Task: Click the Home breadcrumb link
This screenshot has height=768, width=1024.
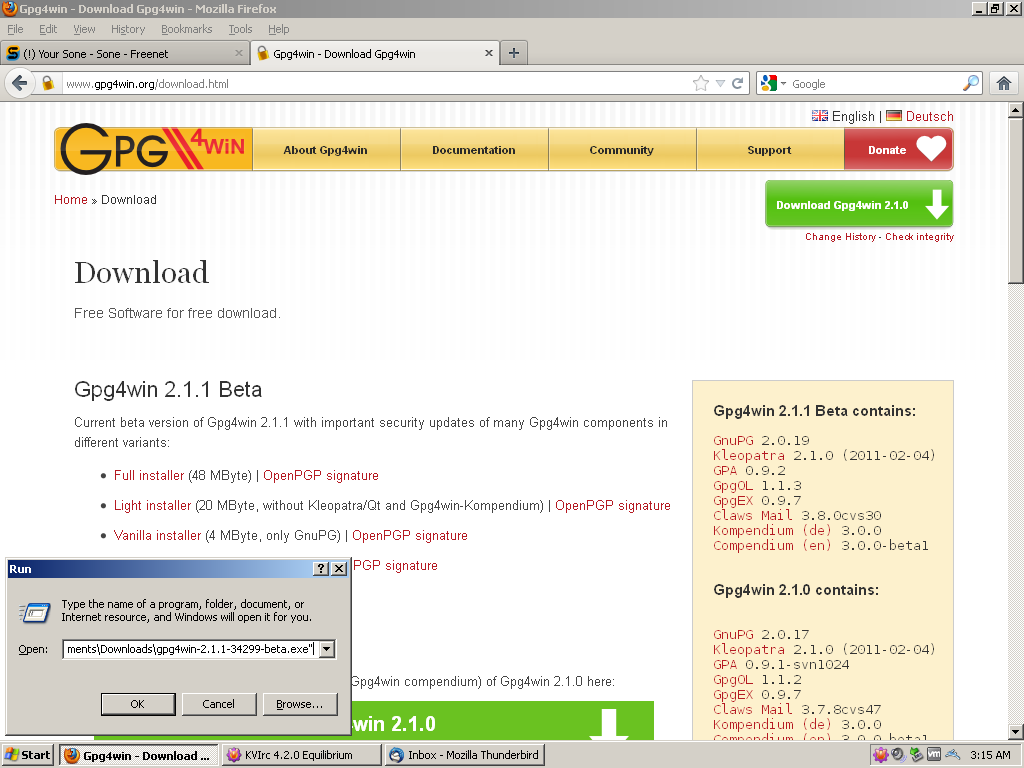Action: pyautogui.click(x=71, y=200)
